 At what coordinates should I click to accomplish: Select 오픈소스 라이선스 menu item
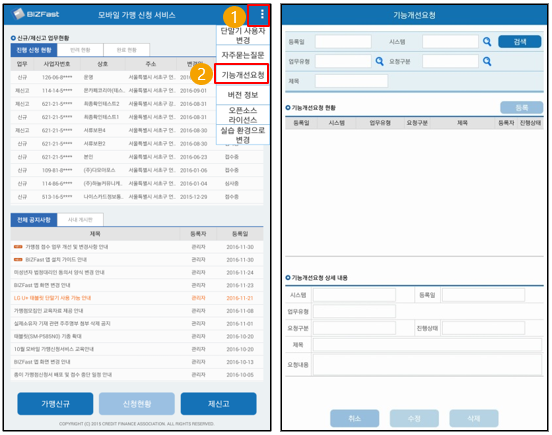point(243,115)
